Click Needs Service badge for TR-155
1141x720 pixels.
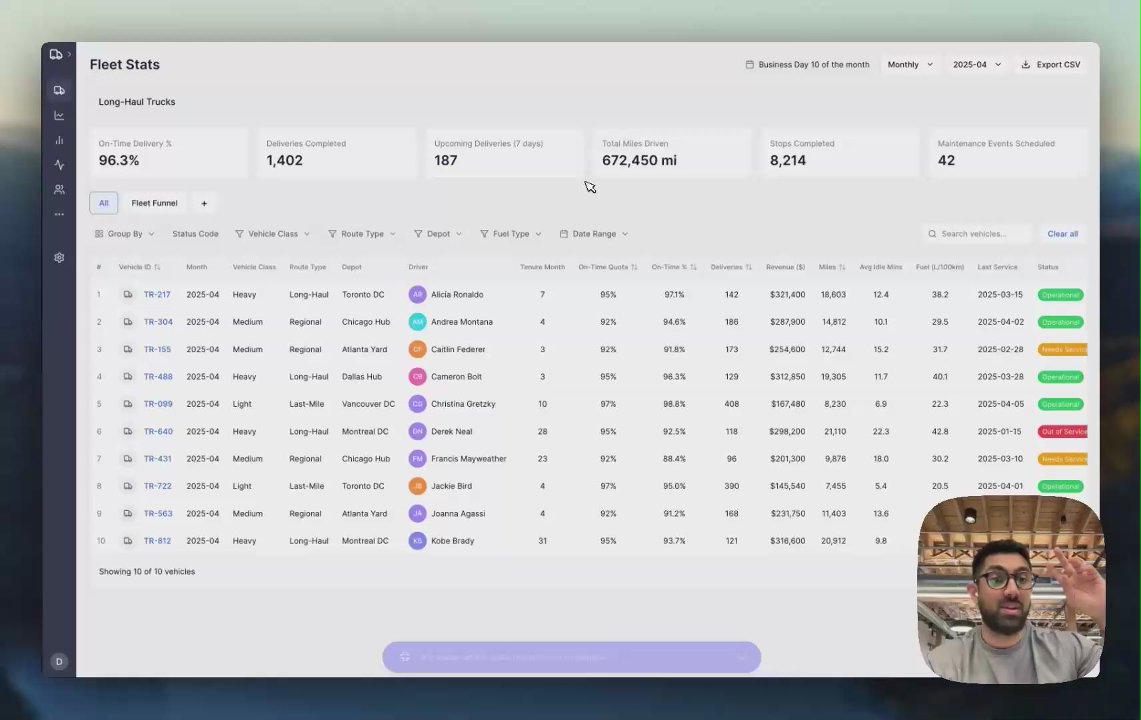(x=1062, y=349)
